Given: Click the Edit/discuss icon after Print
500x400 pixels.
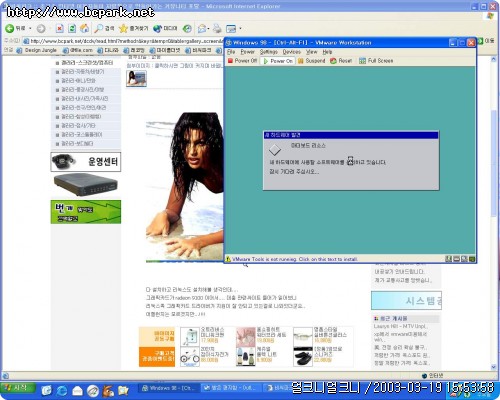Looking at the screenshot, I should click(231, 29).
